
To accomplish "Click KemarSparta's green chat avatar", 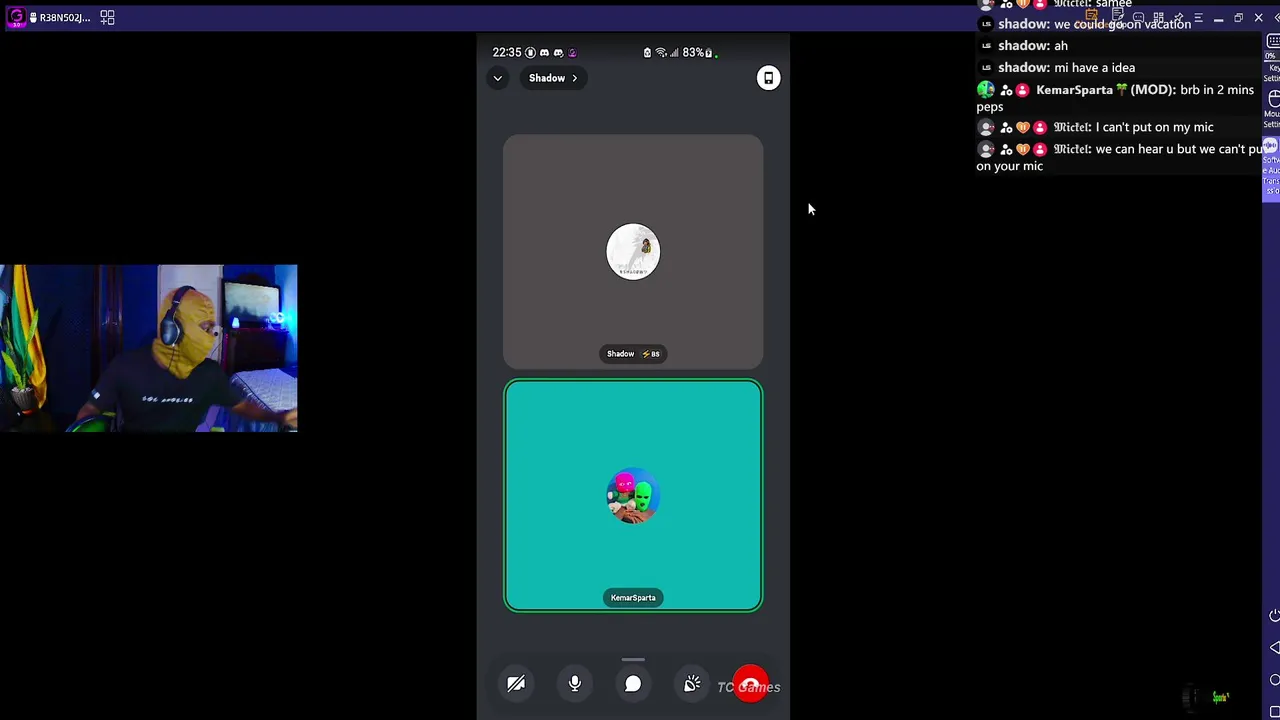I will coord(985,90).
